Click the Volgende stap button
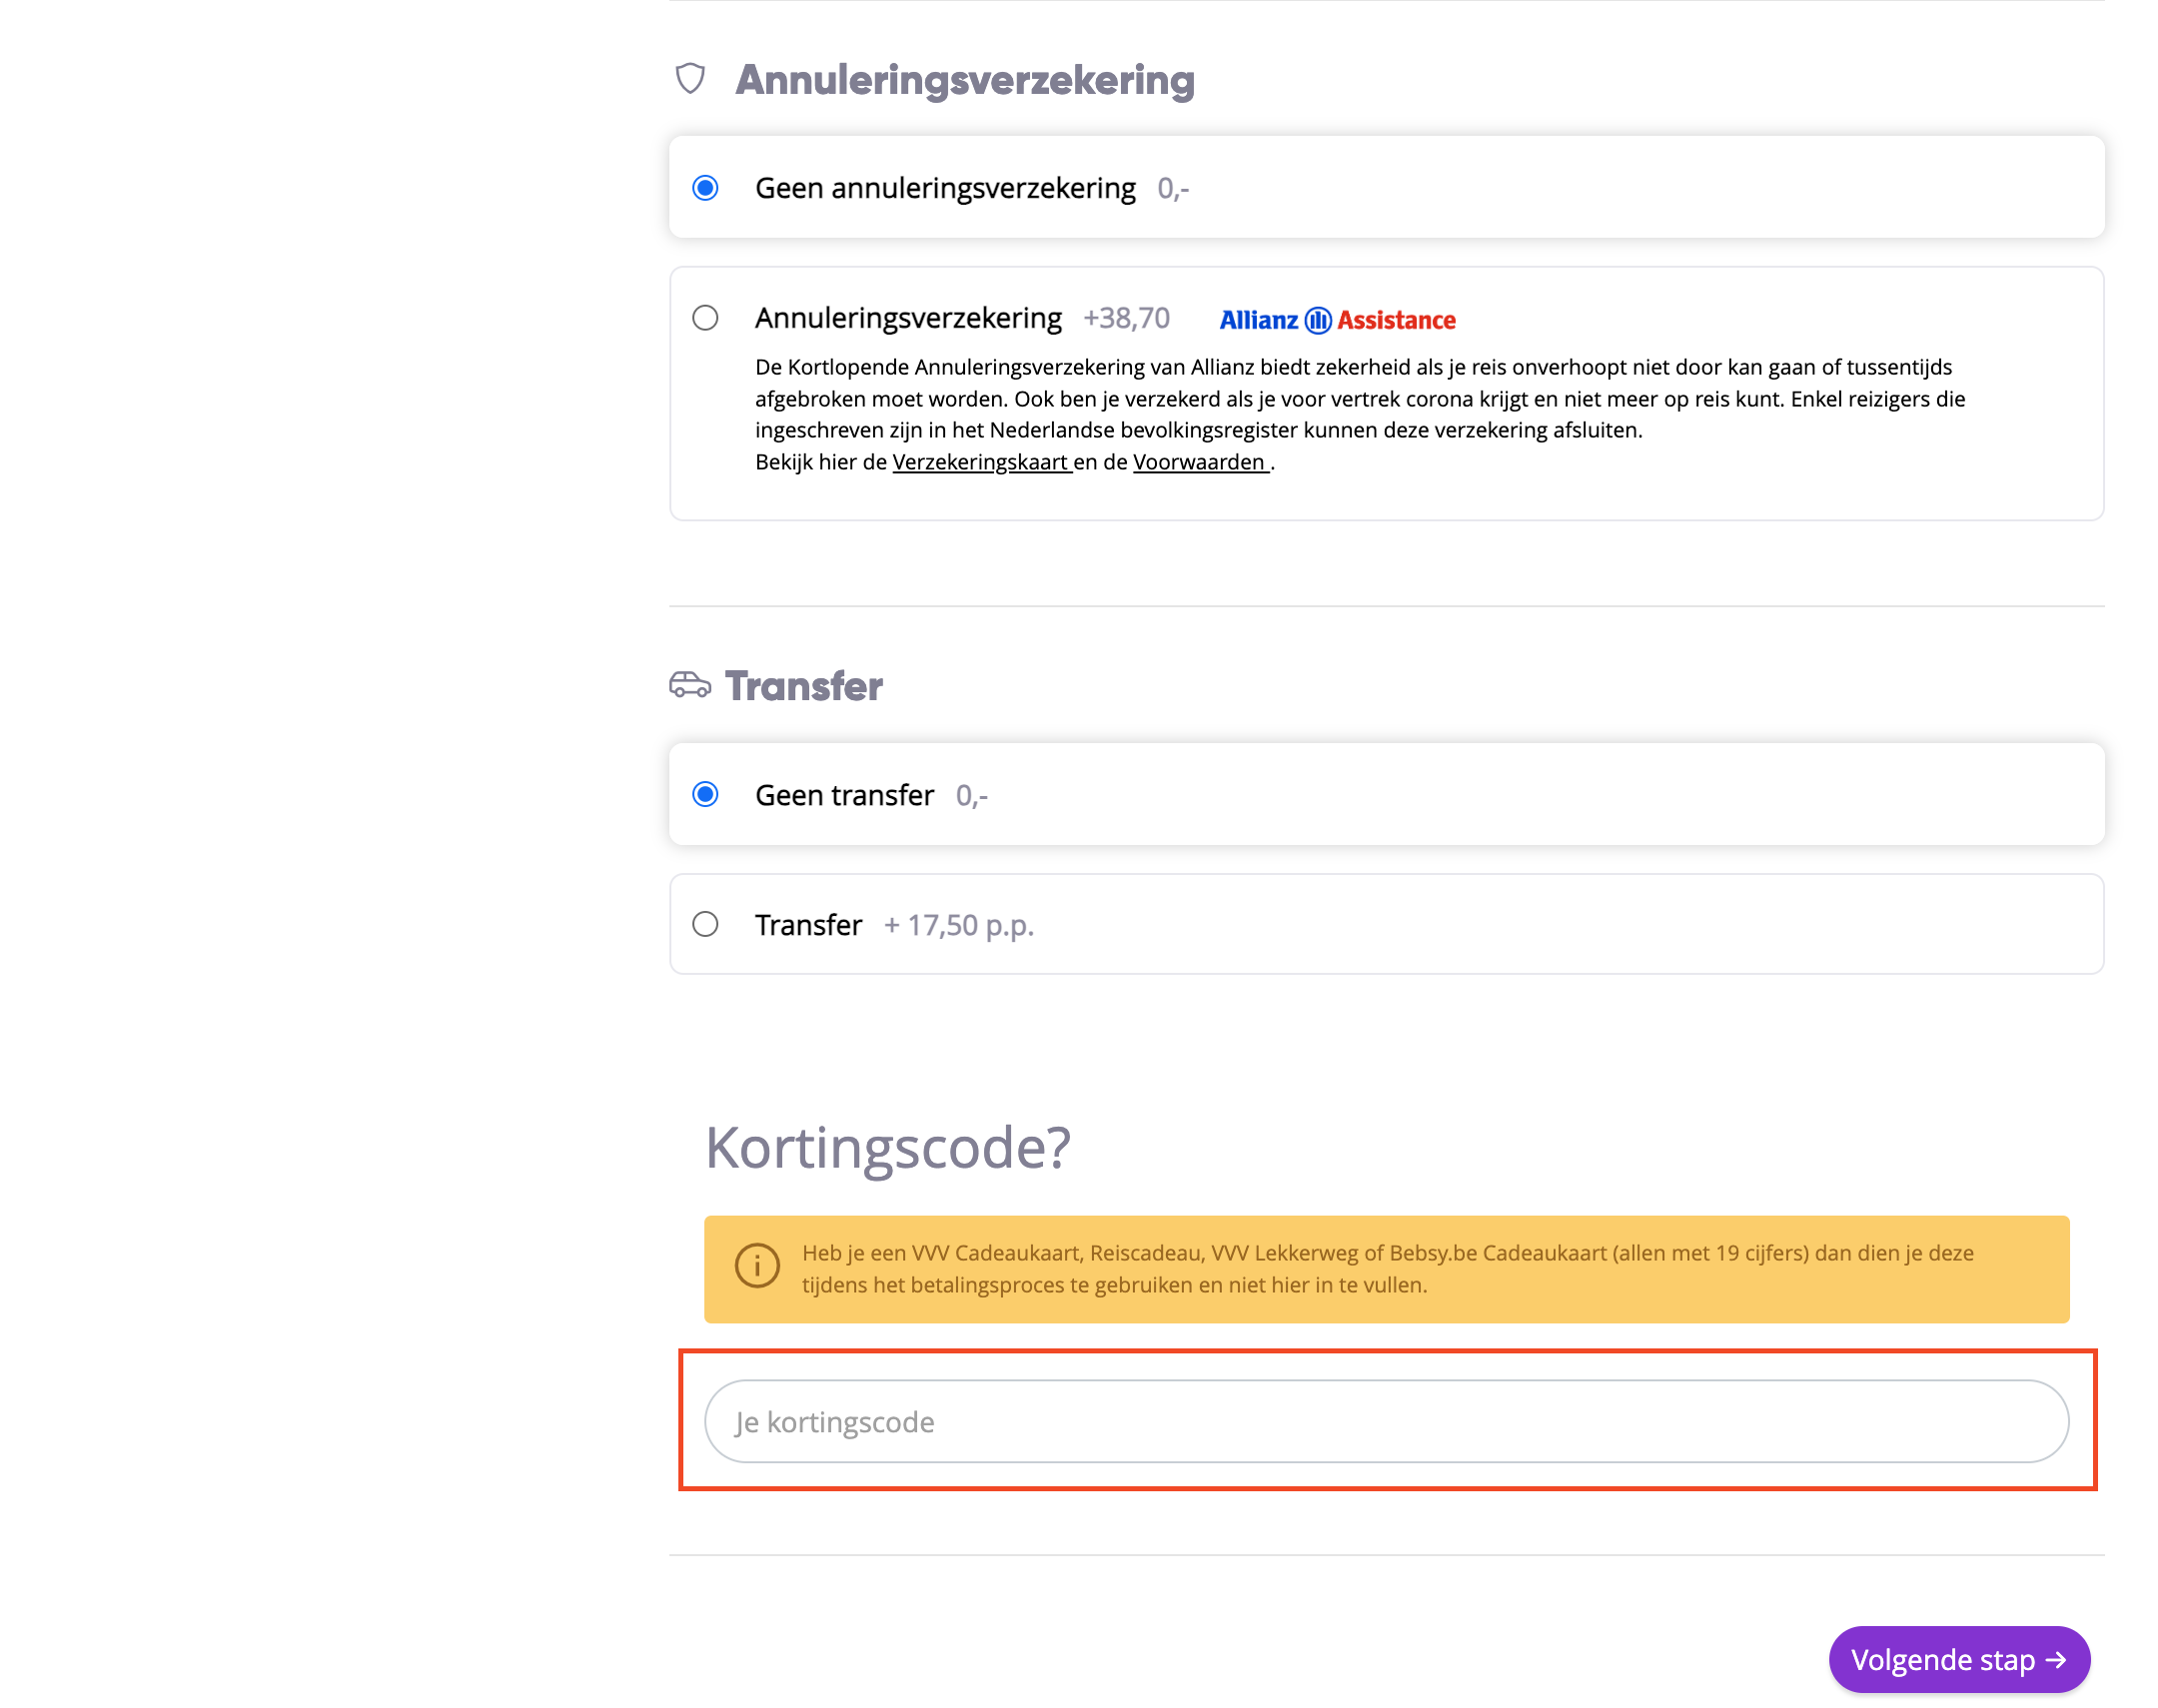The image size is (2158, 1708). pyautogui.click(x=1958, y=1659)
